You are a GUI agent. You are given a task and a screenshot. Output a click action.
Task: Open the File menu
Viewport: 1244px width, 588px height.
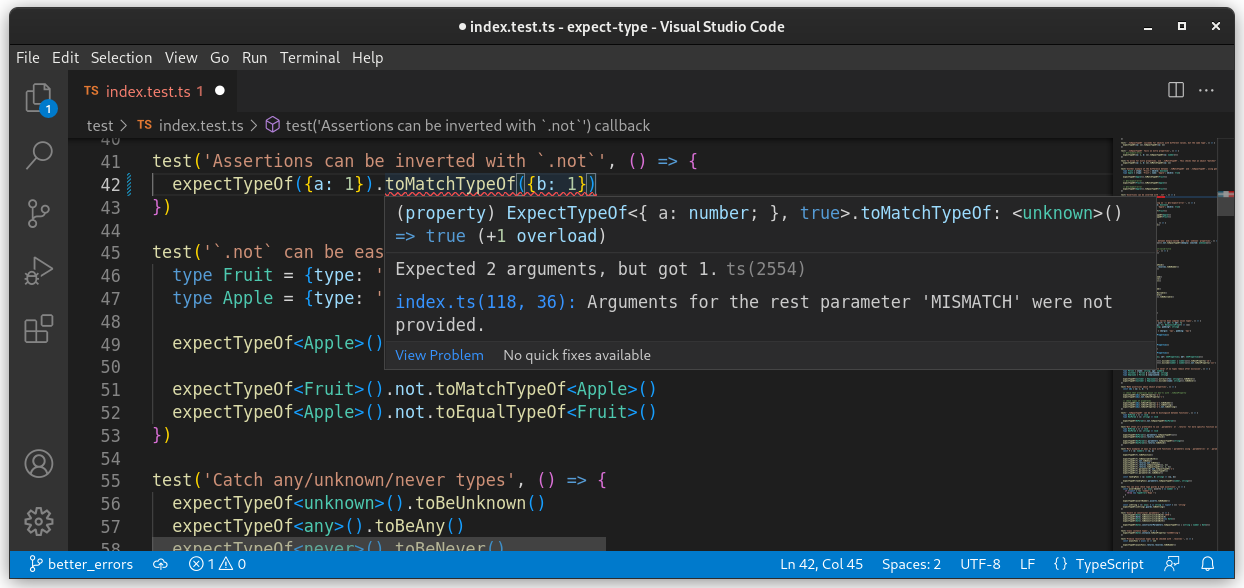[x=28, y=57]
